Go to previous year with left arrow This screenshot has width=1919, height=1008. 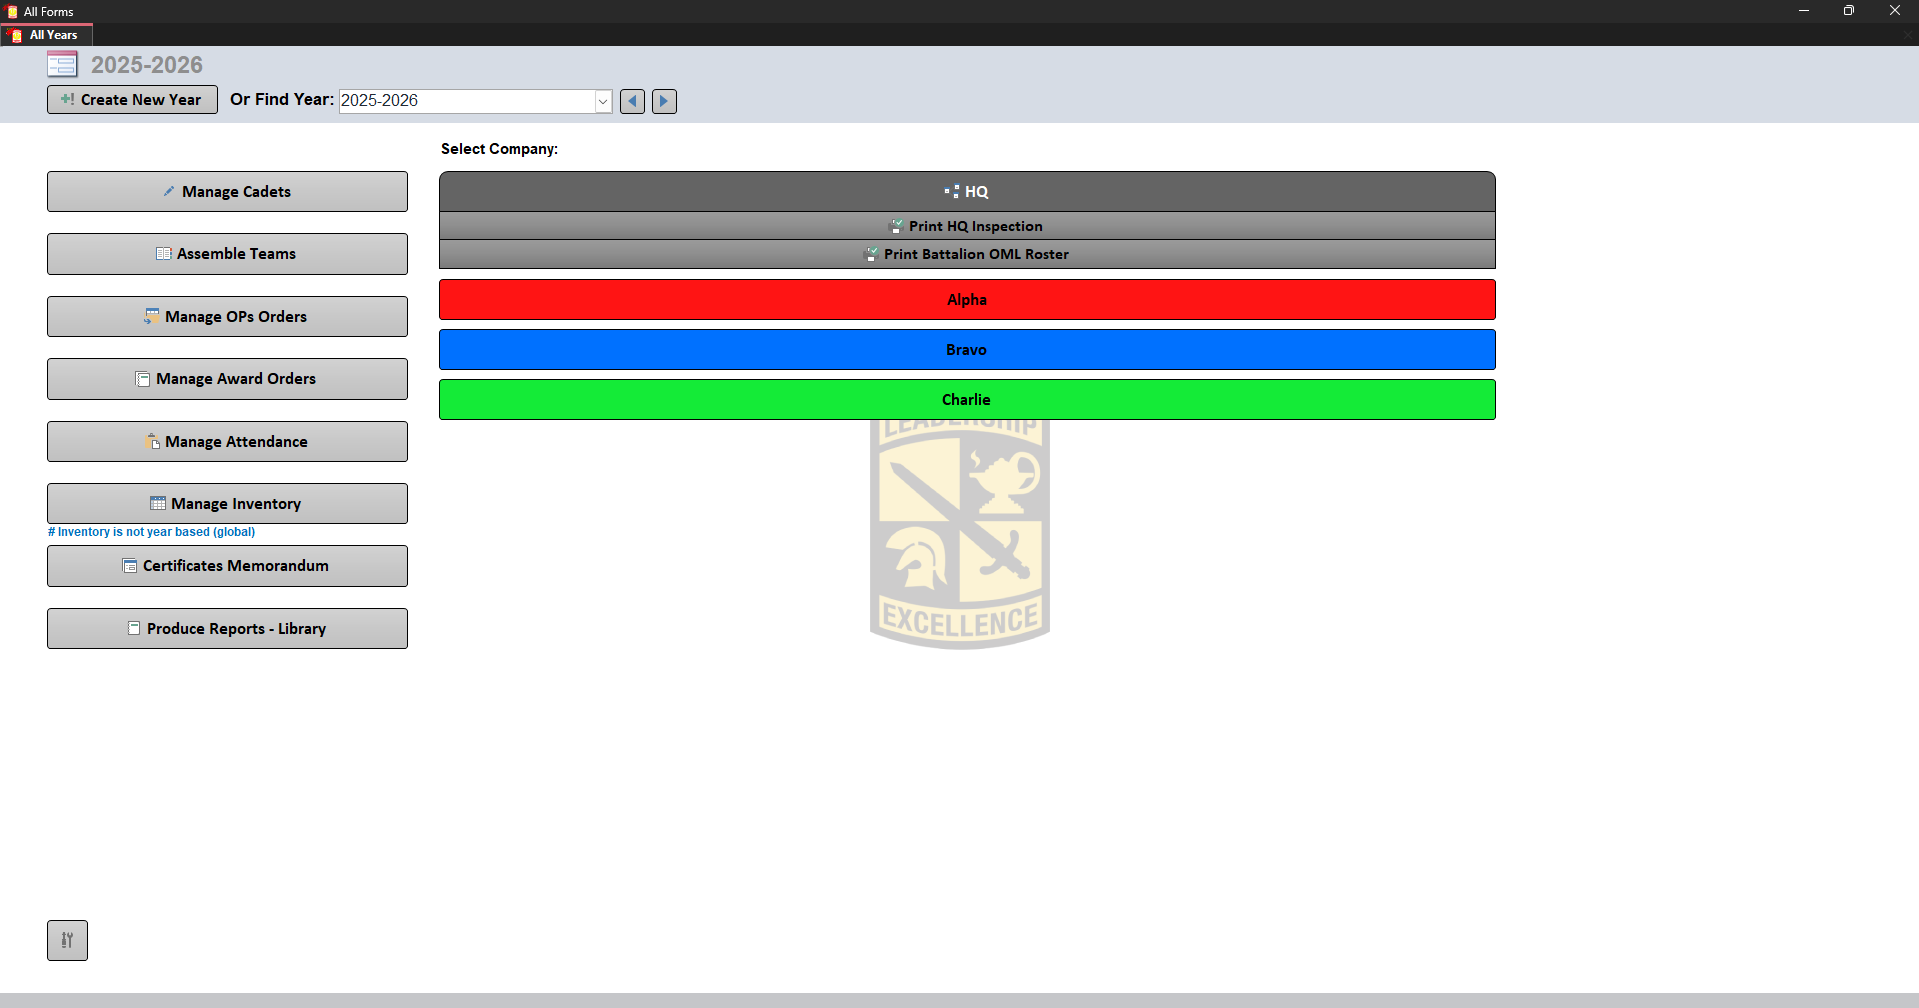coord(632,101)
